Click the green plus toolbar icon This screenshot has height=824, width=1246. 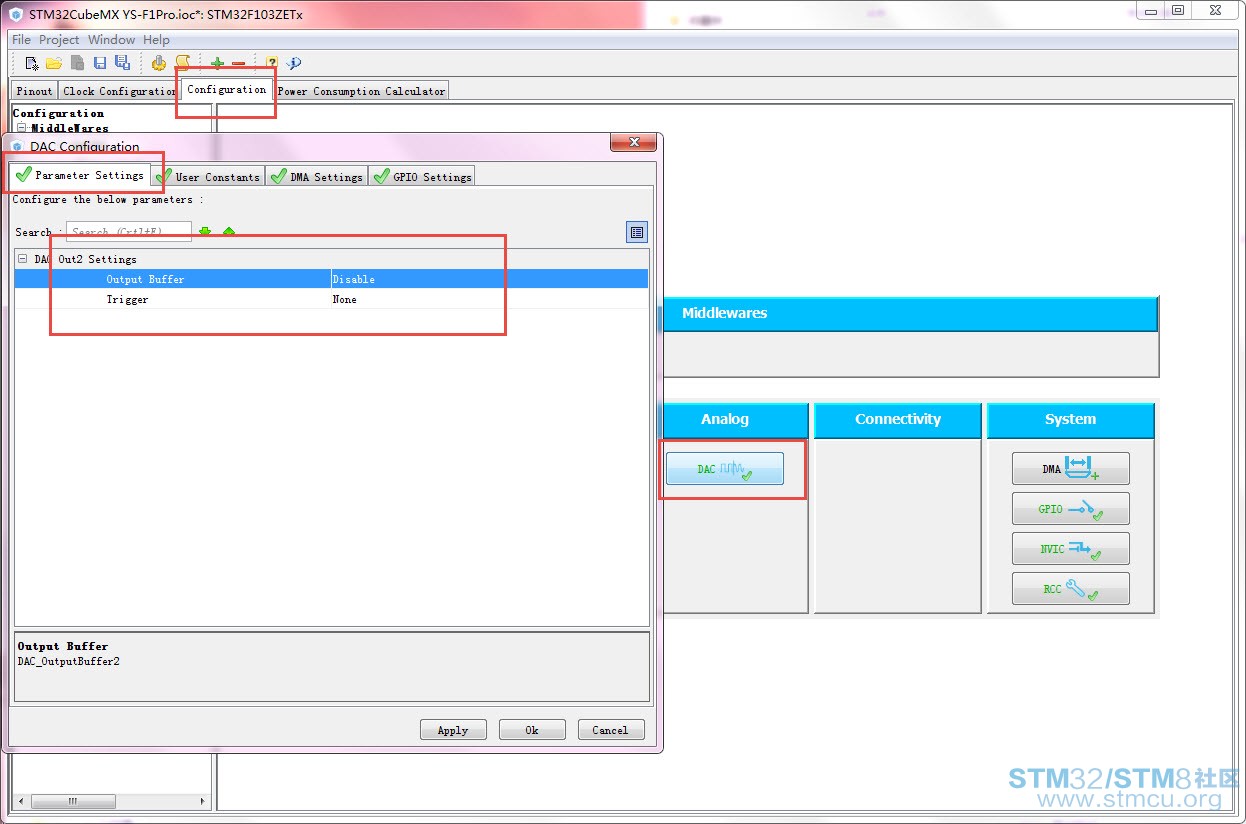(x=217, y=63)
